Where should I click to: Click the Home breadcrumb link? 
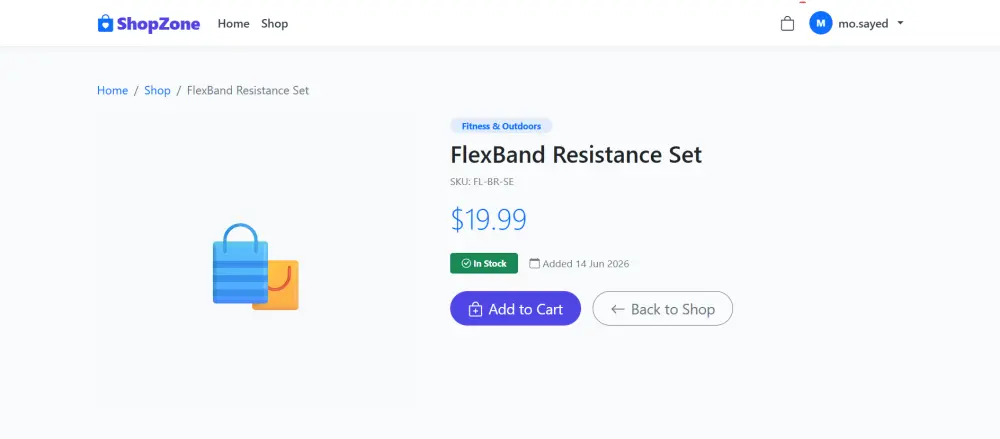click(112, 91)
